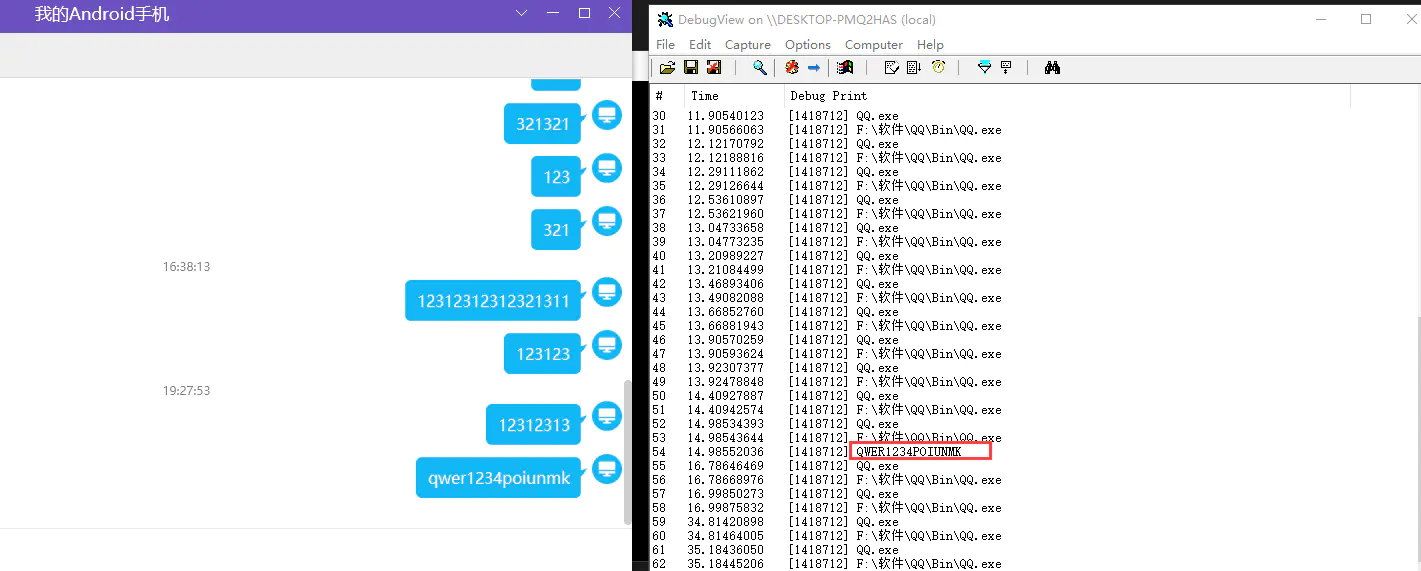Image resolution: width=1421 pixels, height=571 pixels.
Task: Click the # column header
Action: (x=668, y=96)
